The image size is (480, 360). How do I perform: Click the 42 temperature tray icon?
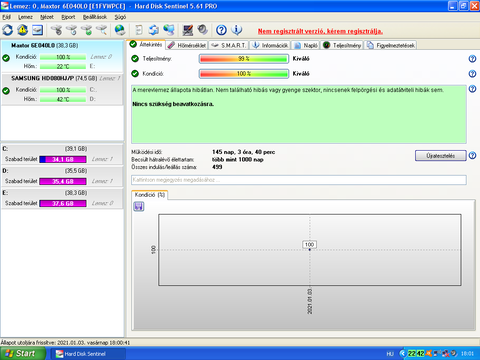[420, 353]
